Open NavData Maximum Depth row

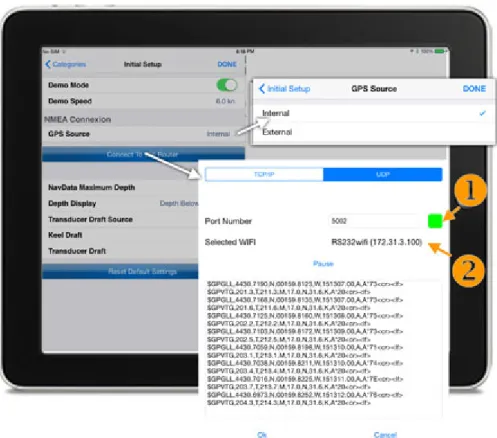click(121, 187)
